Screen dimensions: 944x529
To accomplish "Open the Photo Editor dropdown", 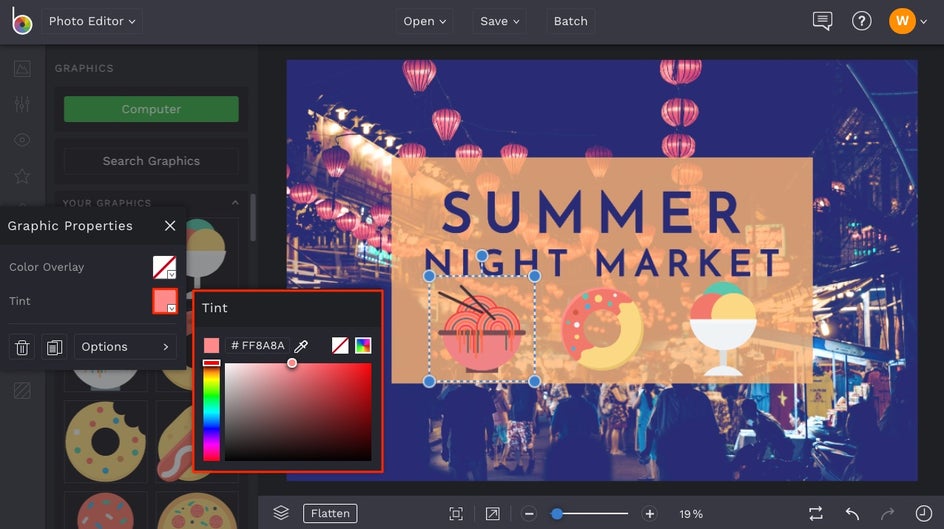I will (92, 21).
